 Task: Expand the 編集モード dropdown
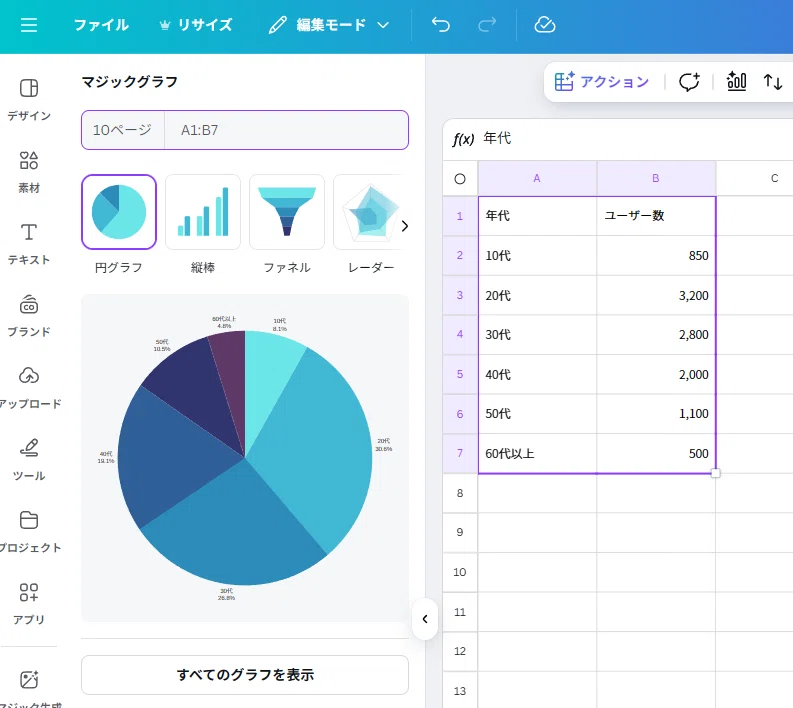click(x=329, y=25)
